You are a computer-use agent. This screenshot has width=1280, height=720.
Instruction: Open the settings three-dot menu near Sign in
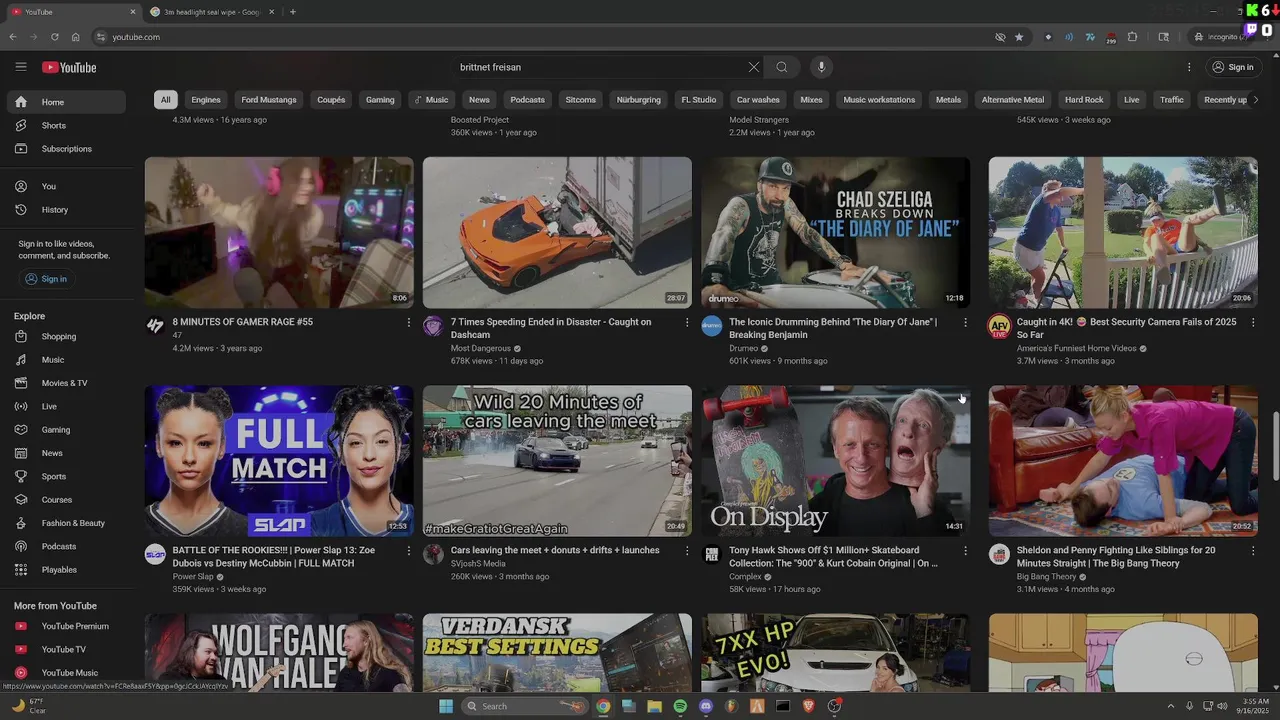(1189, 67)
